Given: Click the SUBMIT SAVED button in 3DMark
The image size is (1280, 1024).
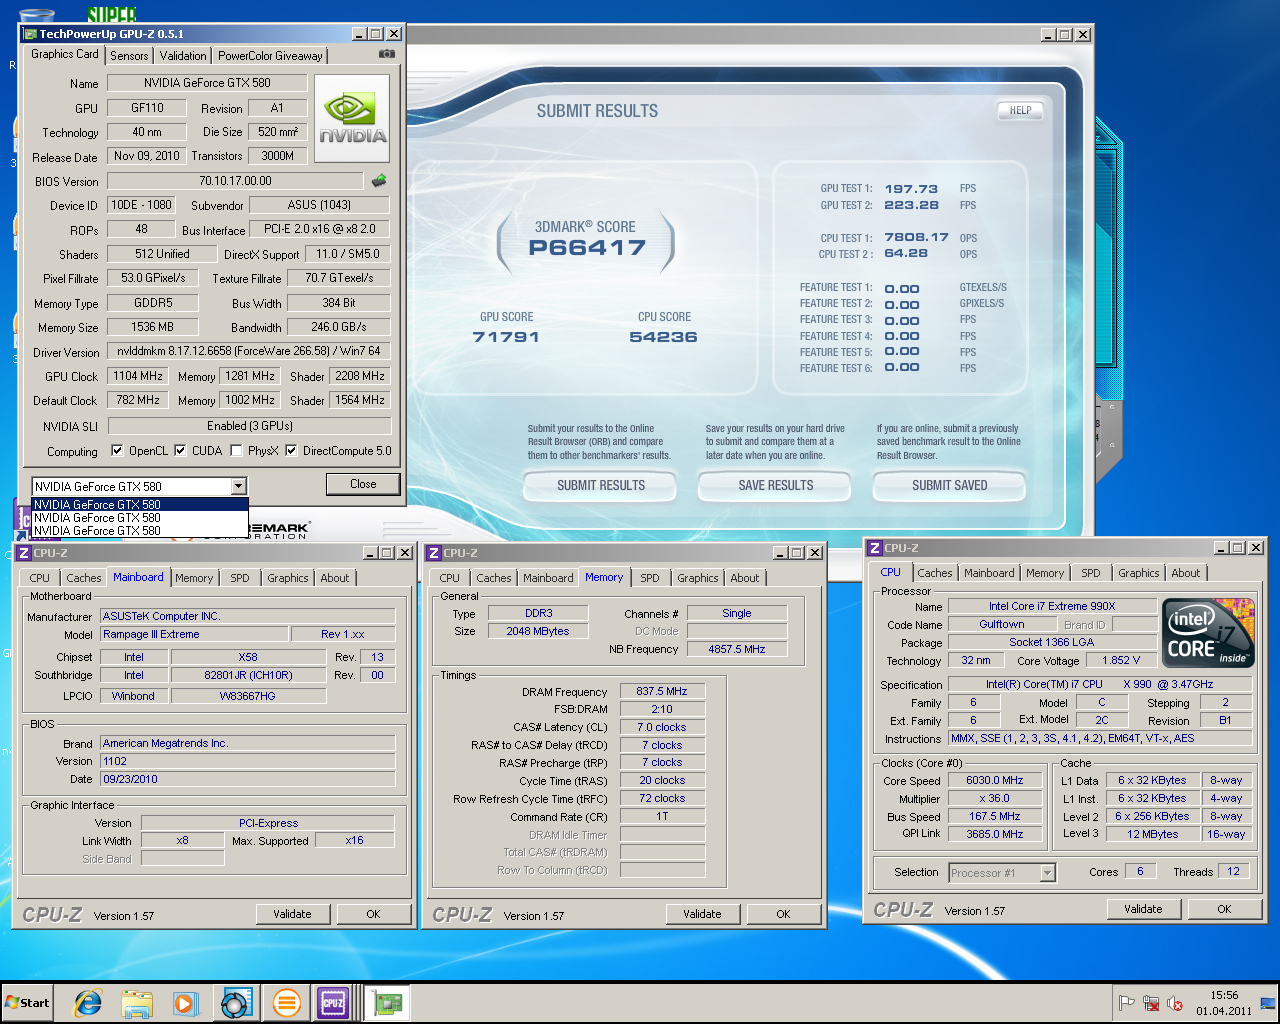Looking at the screenshot, I should 950,486.
